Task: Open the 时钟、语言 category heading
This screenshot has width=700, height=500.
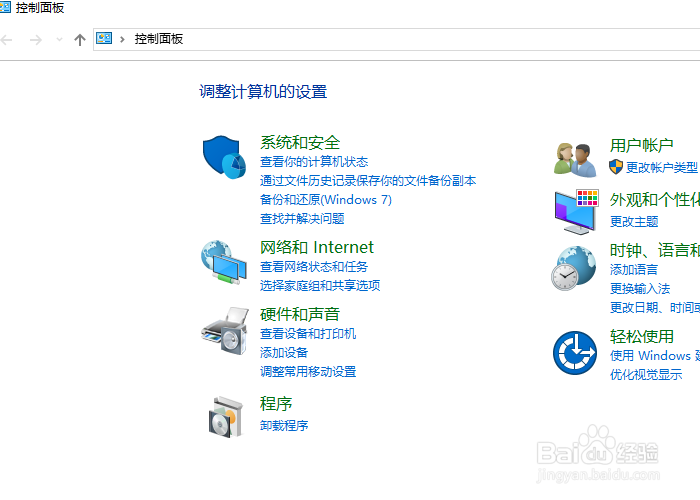Action: pyautogui.click(x=655, y=250)
